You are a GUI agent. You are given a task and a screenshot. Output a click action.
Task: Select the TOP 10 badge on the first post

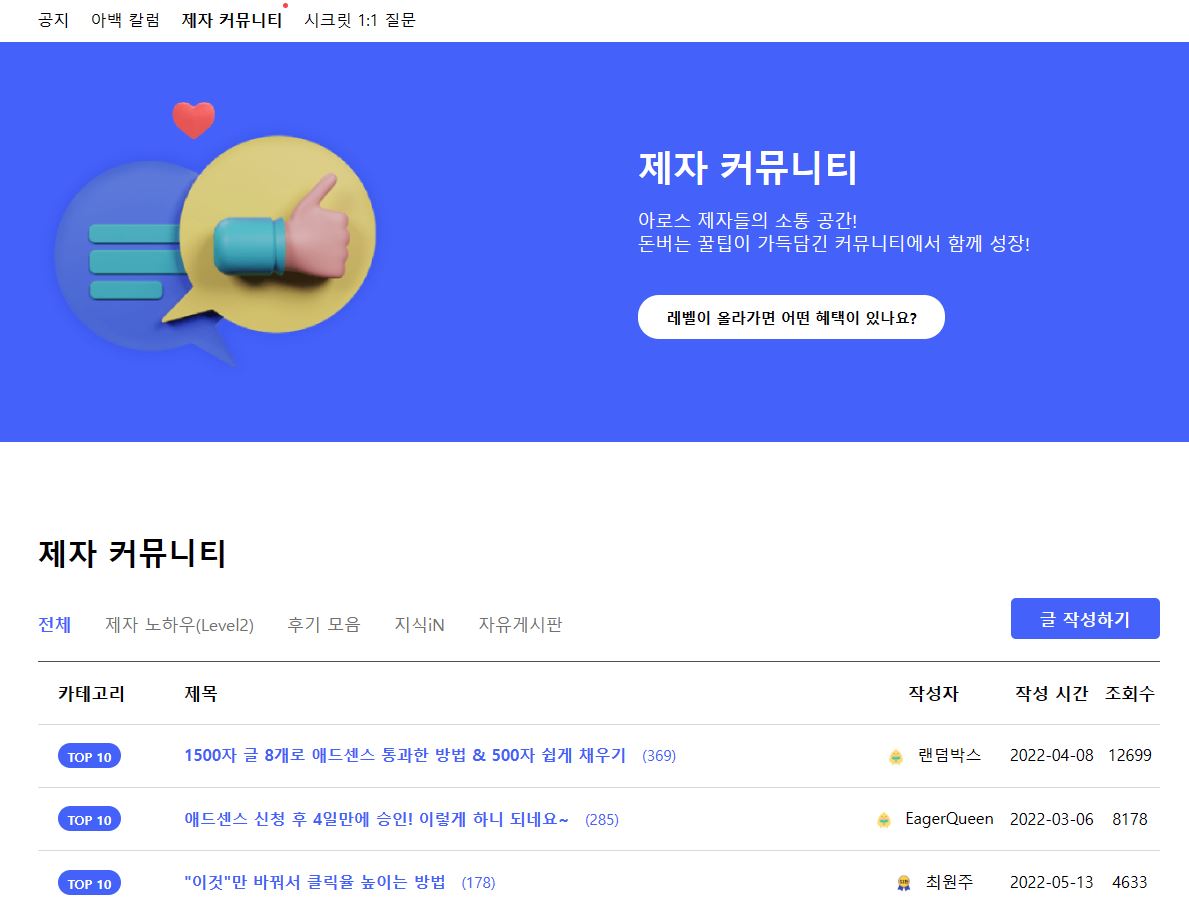(x=89, y=757)
